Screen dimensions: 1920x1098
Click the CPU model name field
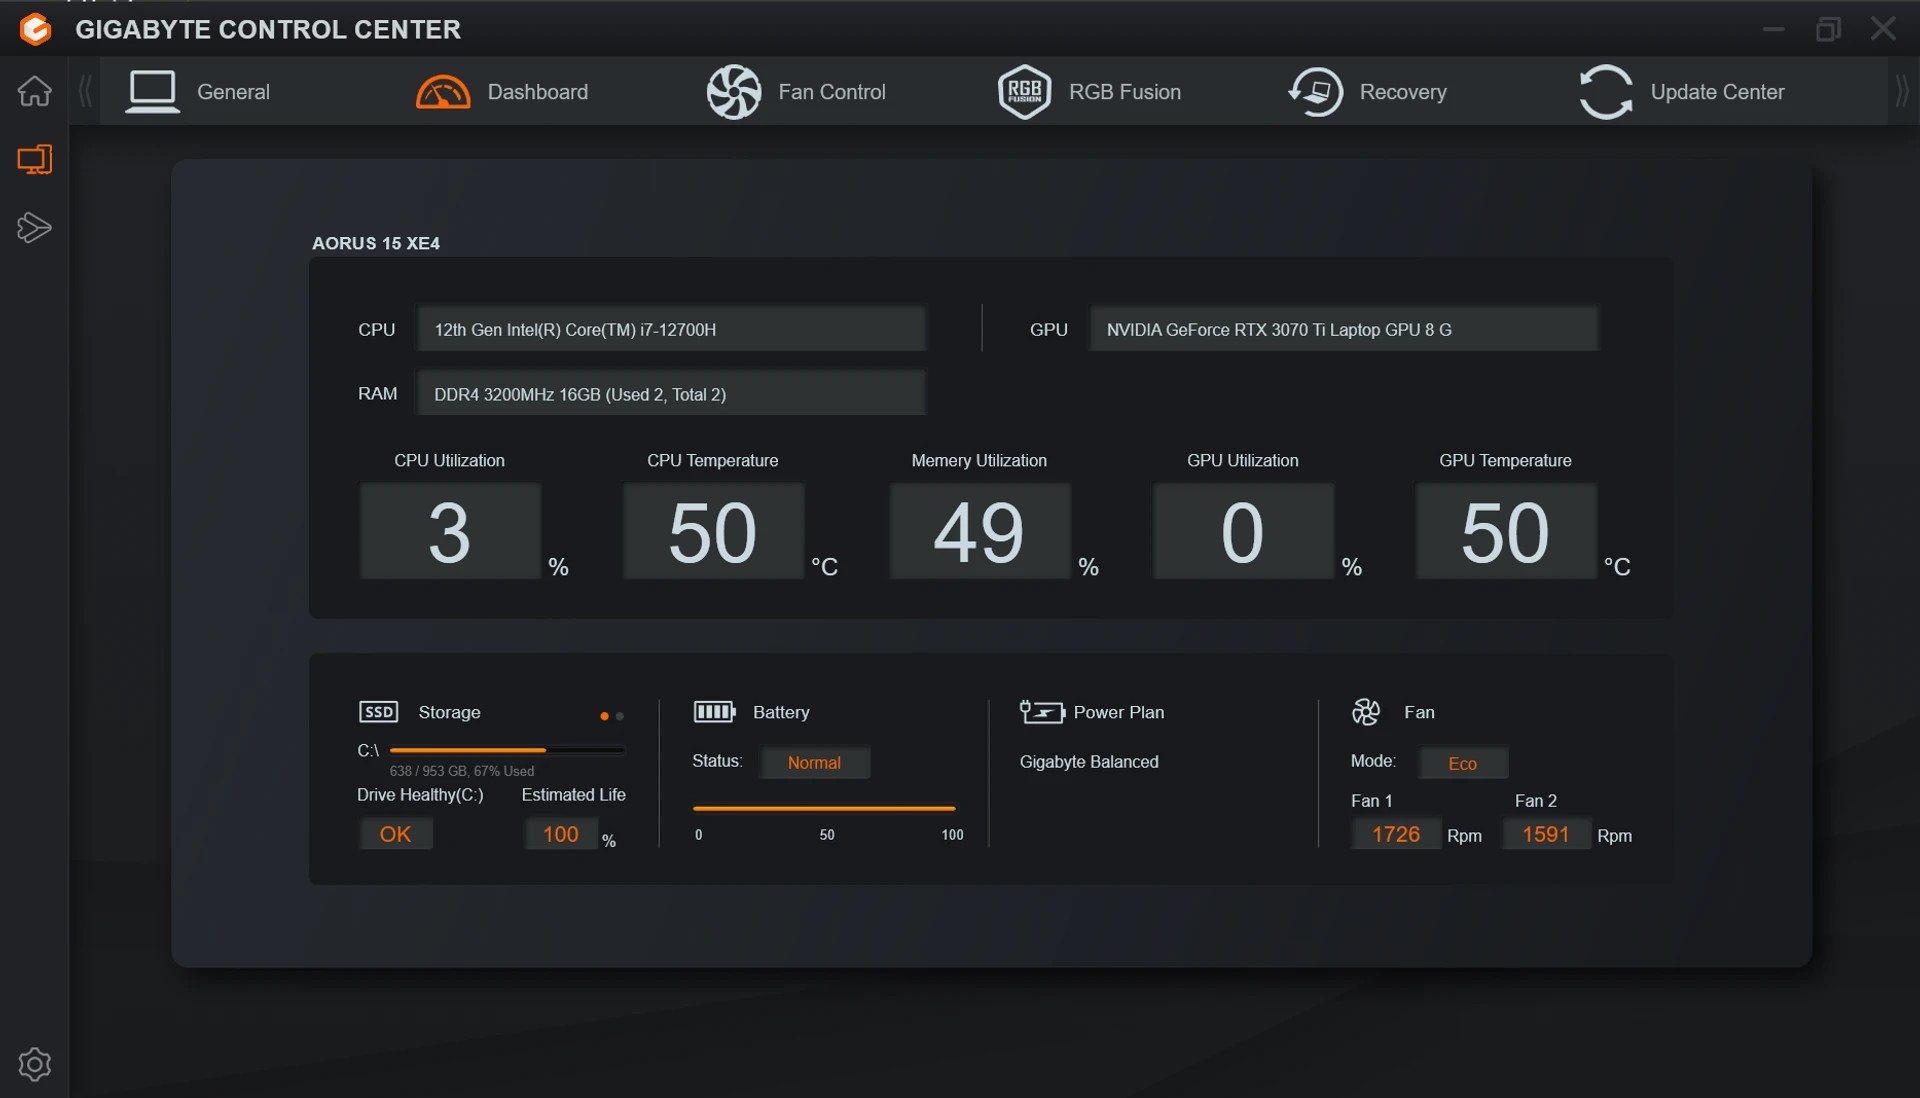[671, 330]
